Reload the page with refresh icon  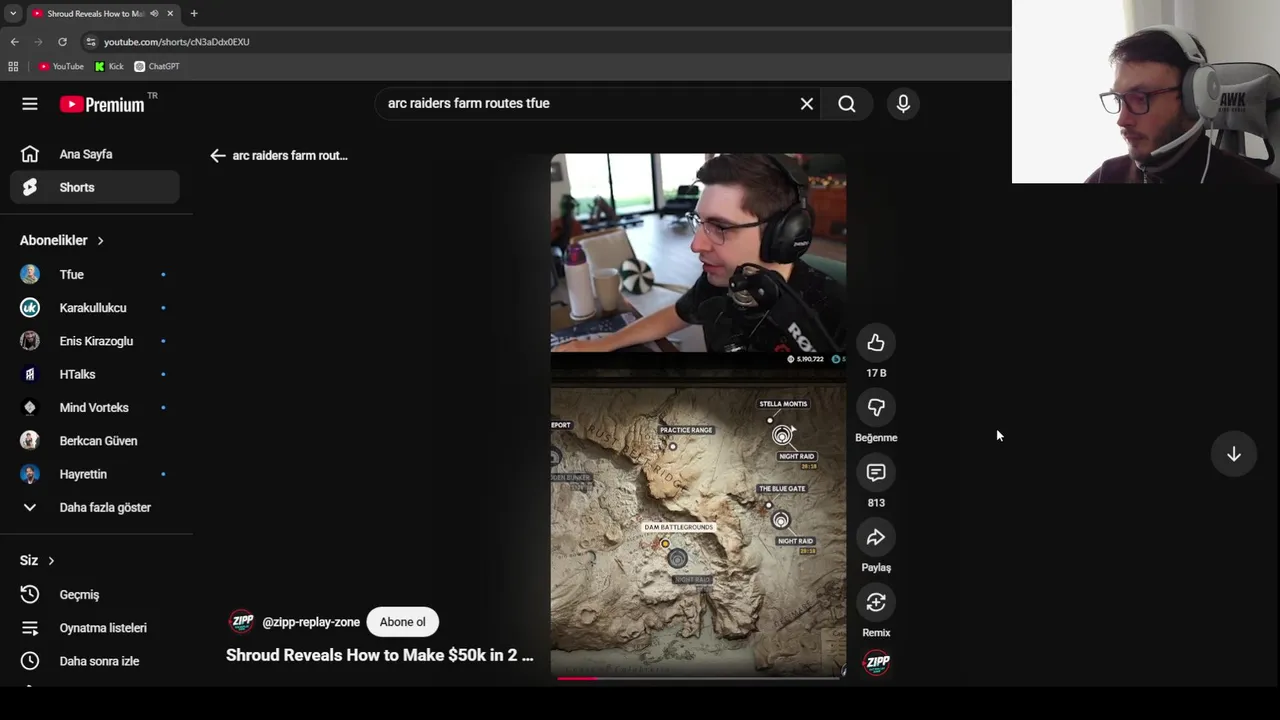tap(62, 42)
